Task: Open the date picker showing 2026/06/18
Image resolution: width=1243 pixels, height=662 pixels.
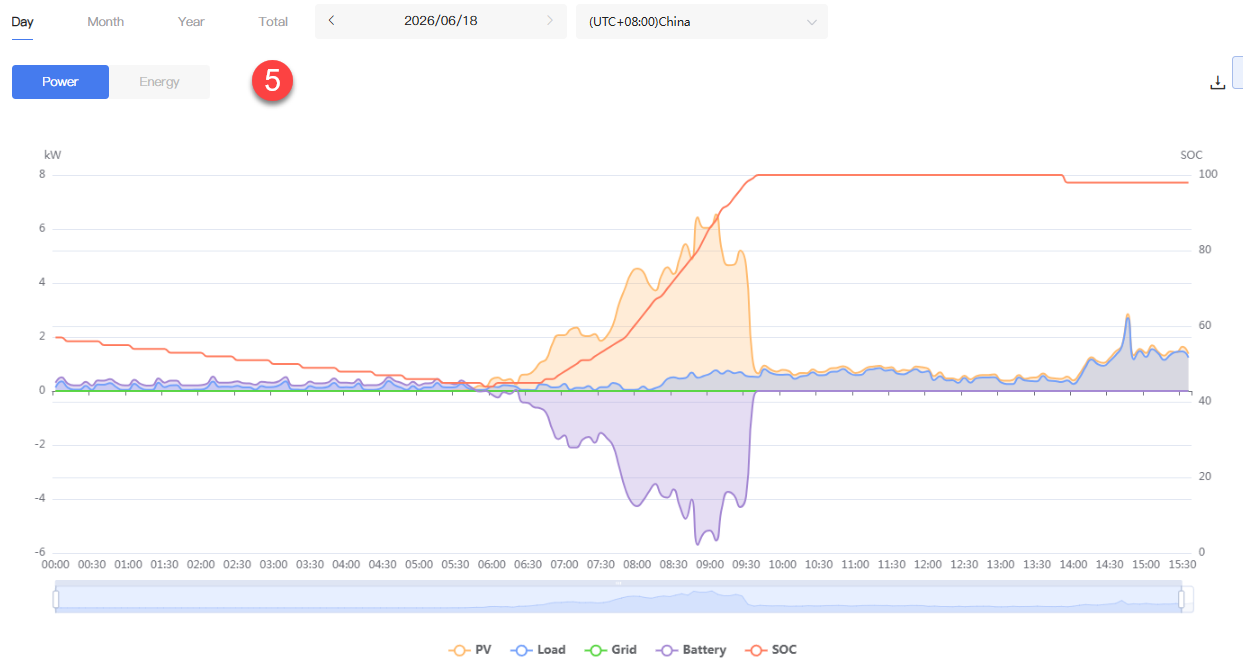Action: 441,21
